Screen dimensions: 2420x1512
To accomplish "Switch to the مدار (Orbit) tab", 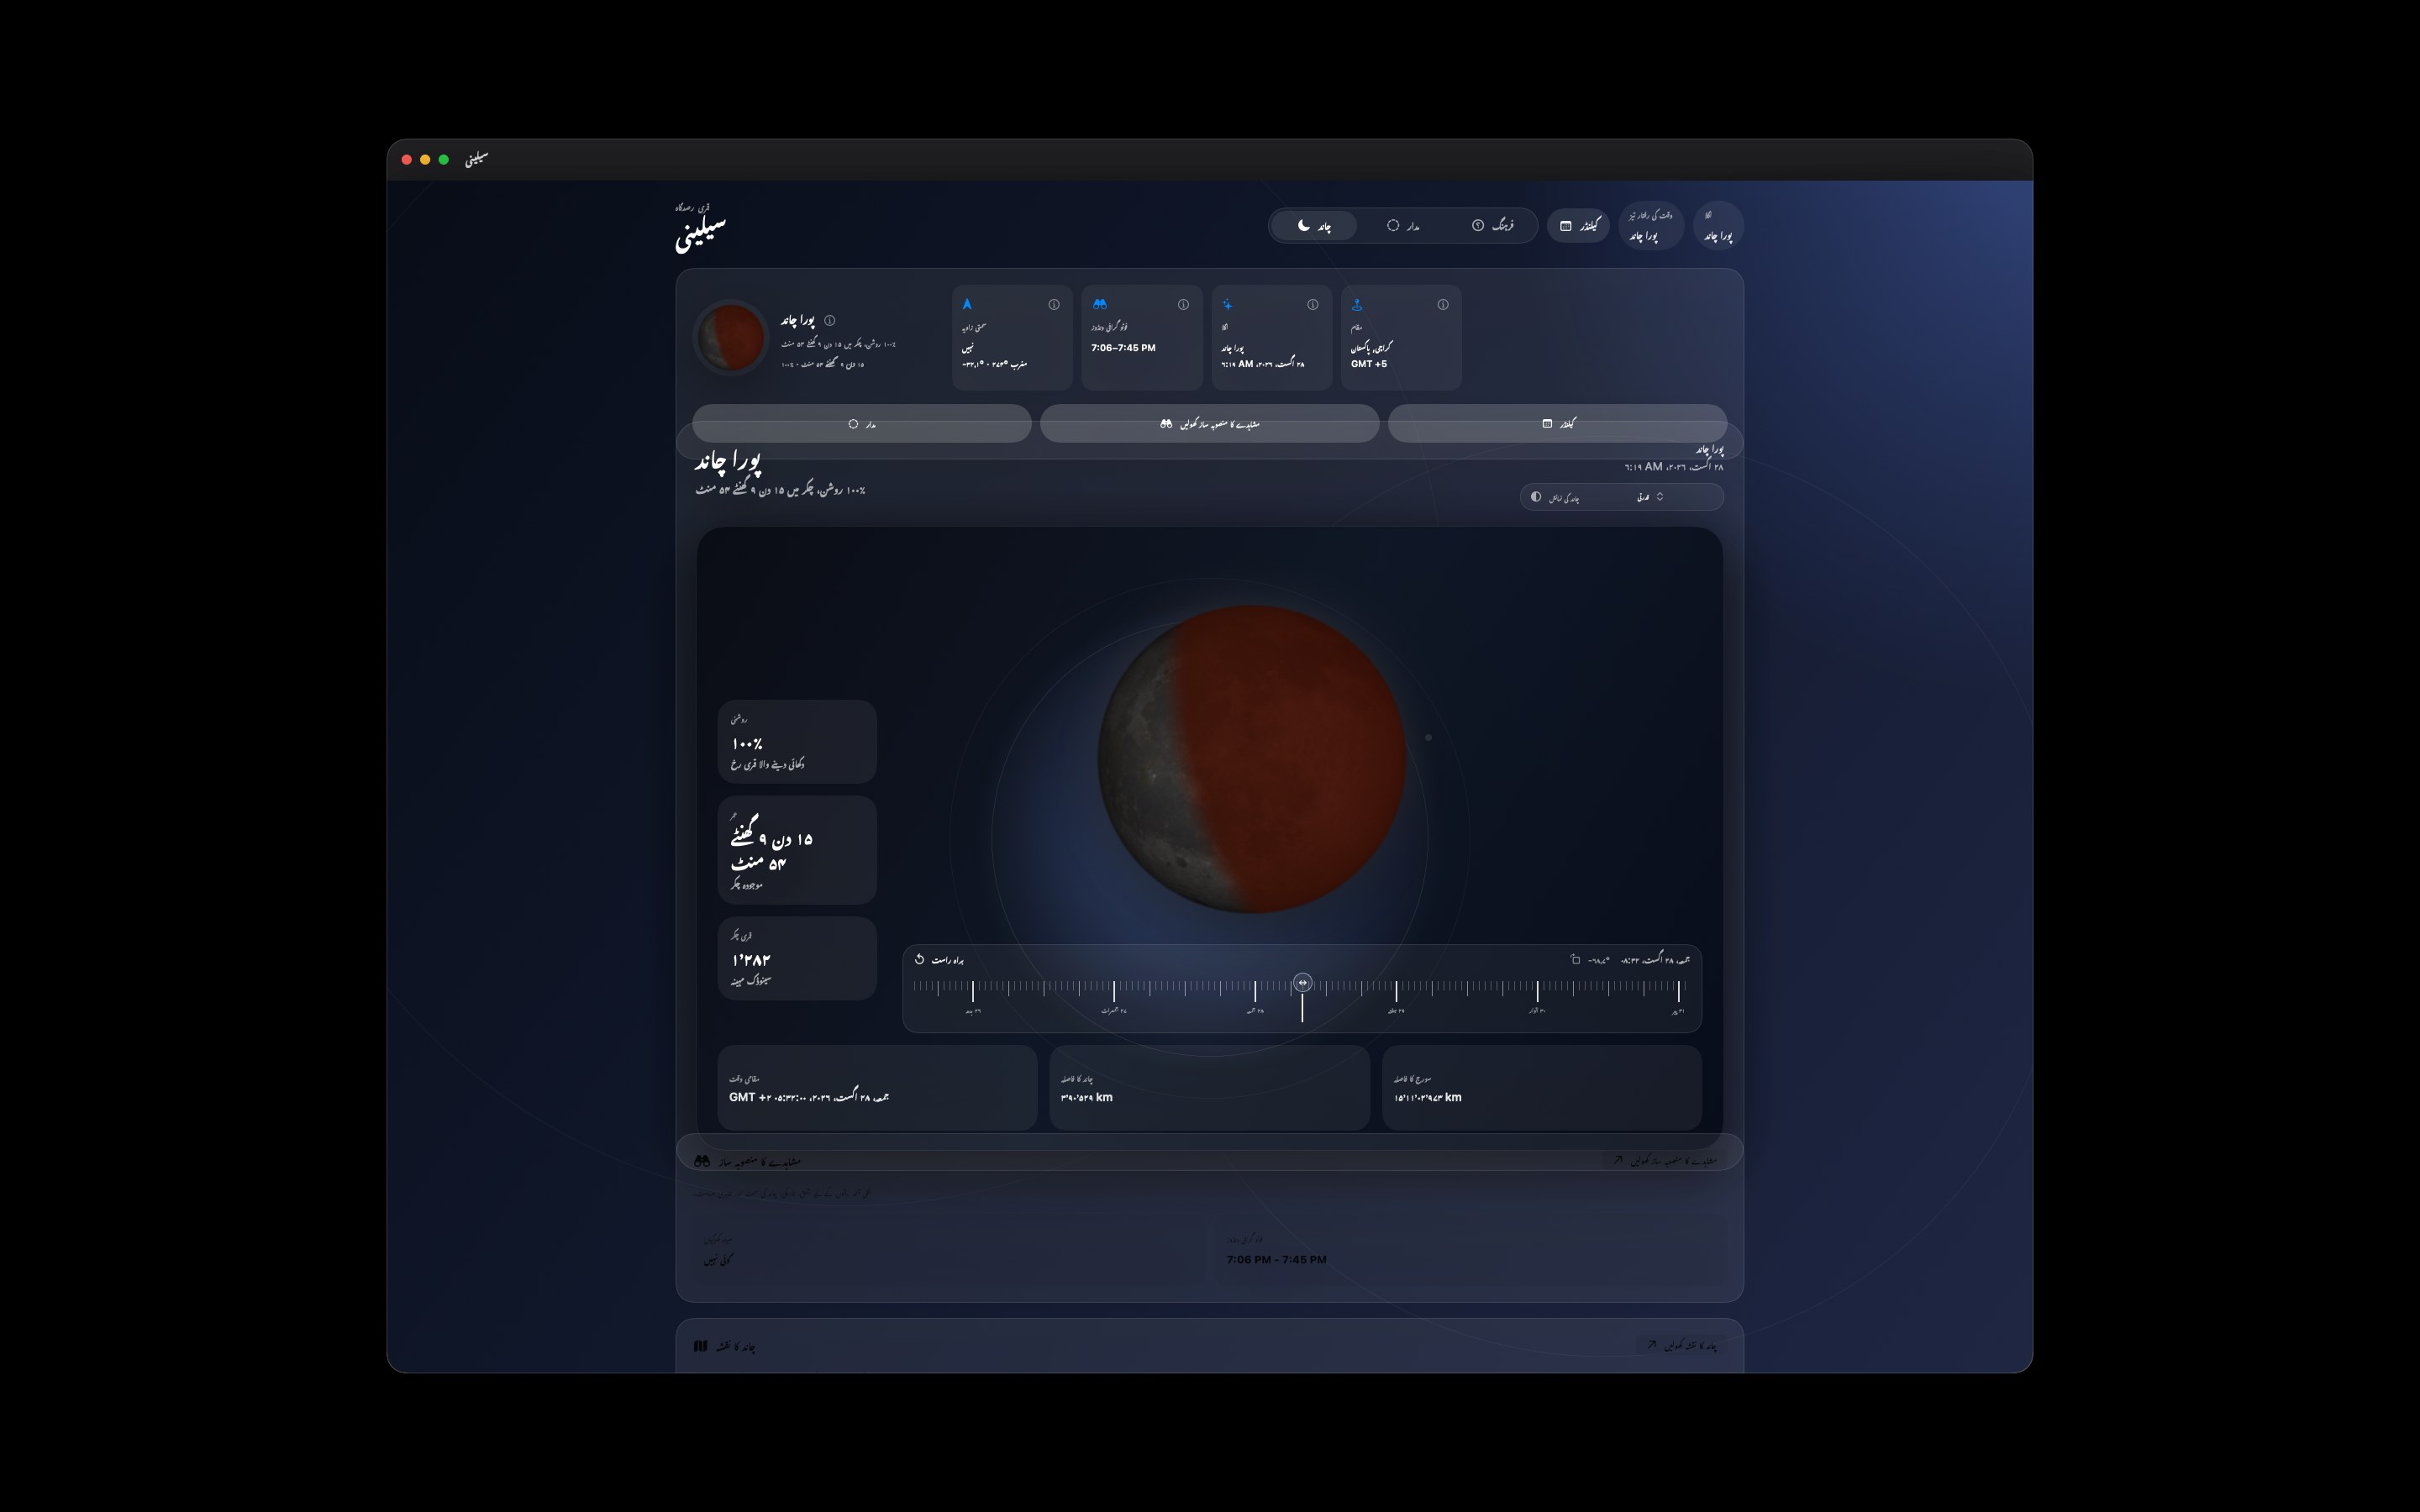I will [x=1403, y=226].
